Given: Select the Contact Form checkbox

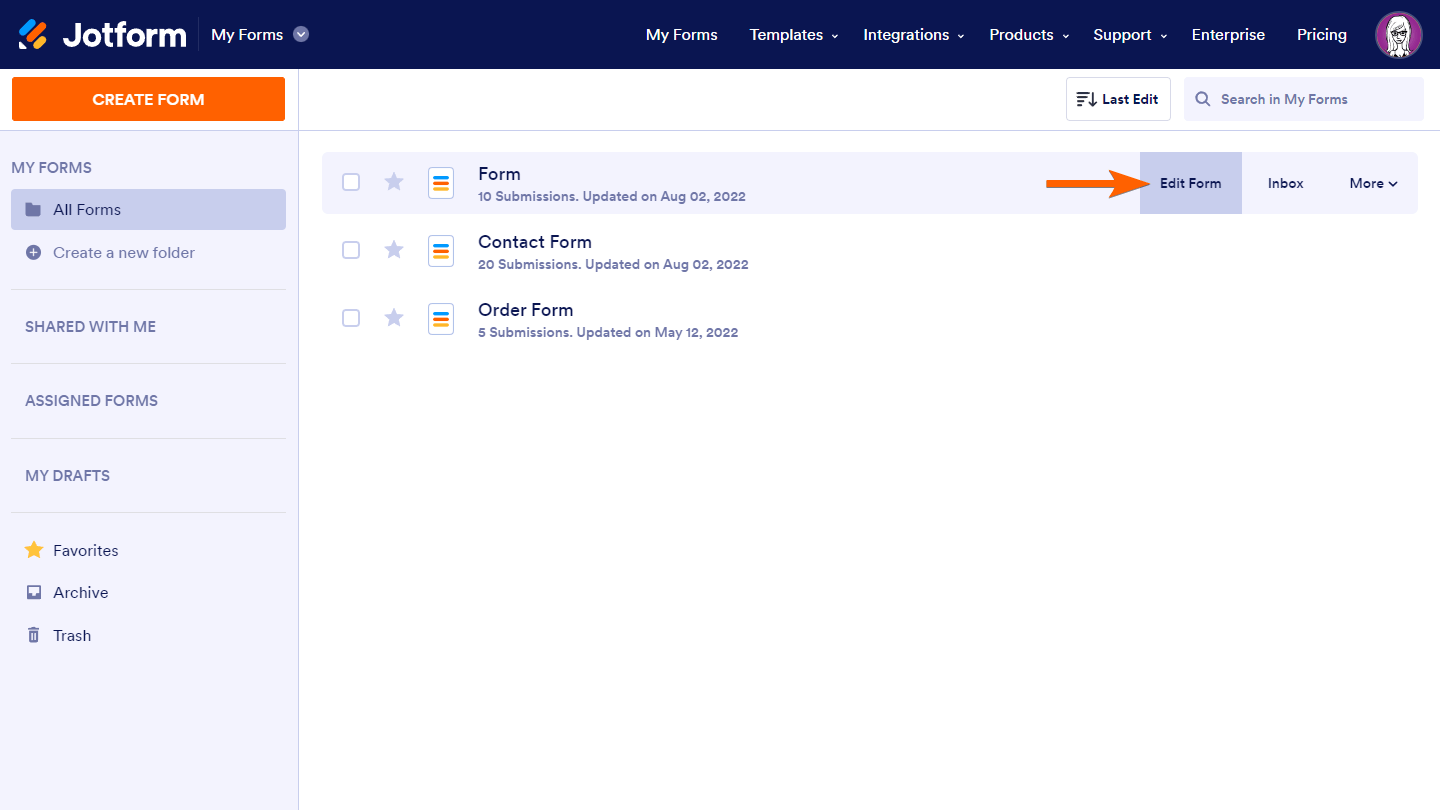Looking at the screenshot, I should (x=351, y=250).
